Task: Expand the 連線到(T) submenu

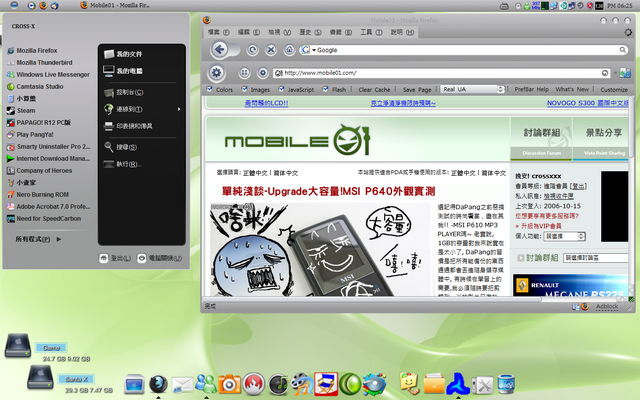Action: tap(141, 109)
